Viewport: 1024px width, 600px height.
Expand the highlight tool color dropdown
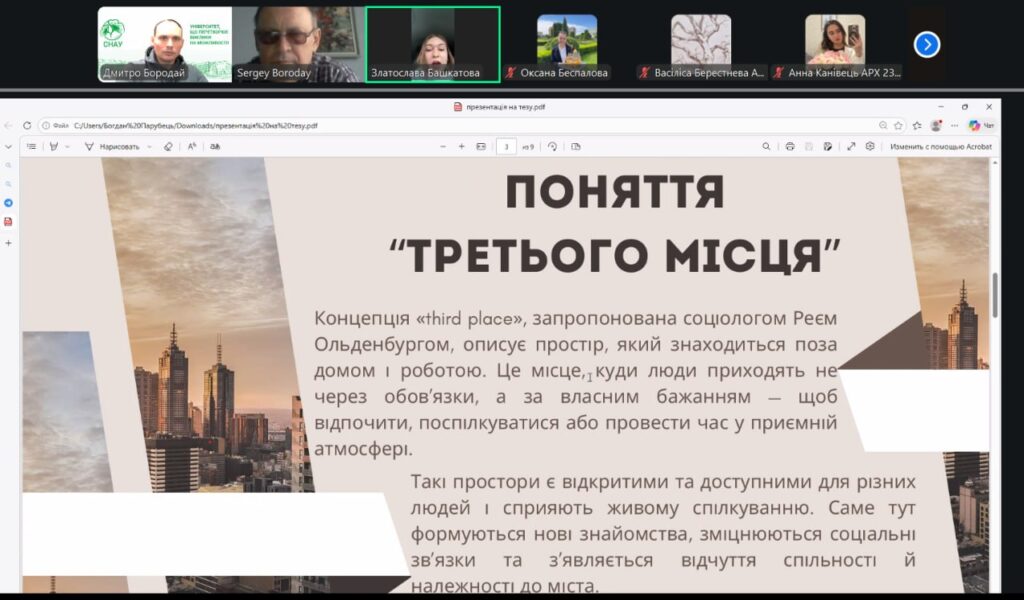(67, 146)
